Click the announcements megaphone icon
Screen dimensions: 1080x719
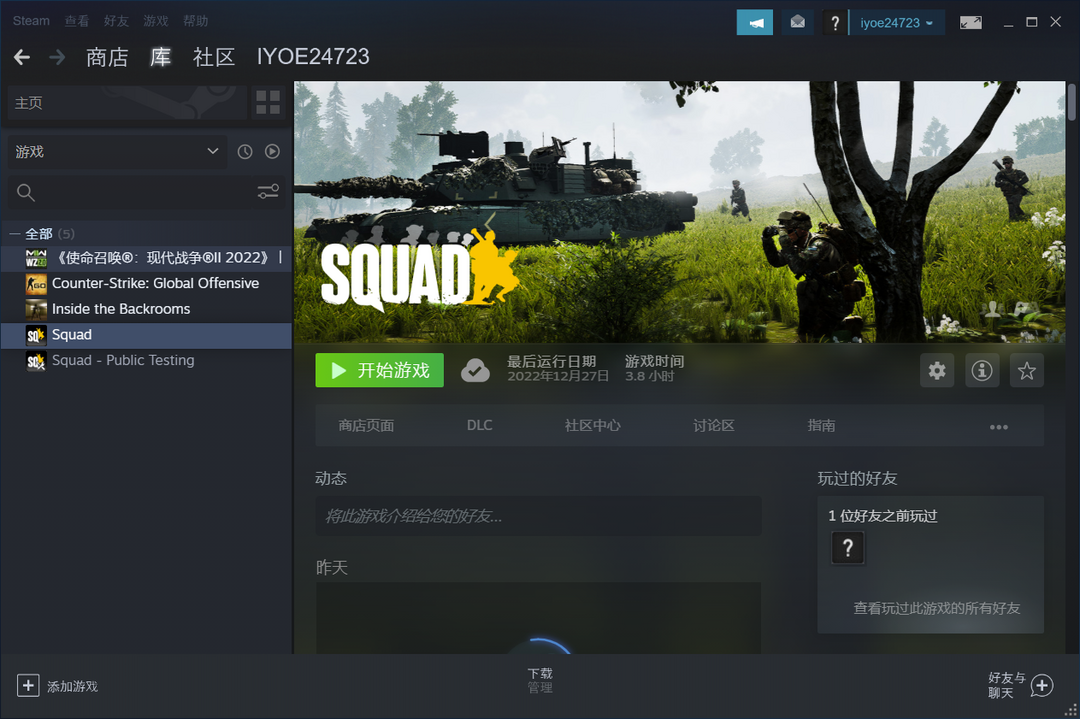[754, 23]
